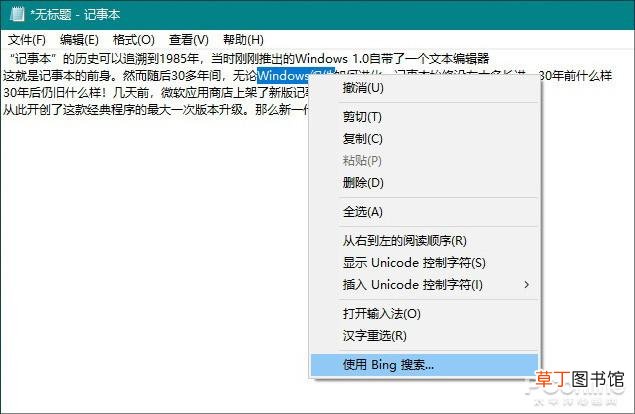Select 从右到左的阅读顺序(R) option
This screenshot has width=635, height=414.
(424, 241)
